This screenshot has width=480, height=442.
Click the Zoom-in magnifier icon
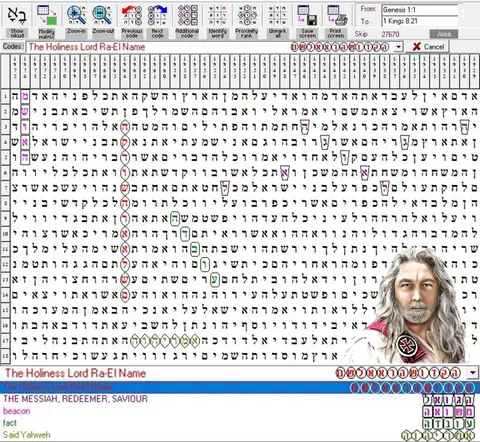click(x=76, y=15)
